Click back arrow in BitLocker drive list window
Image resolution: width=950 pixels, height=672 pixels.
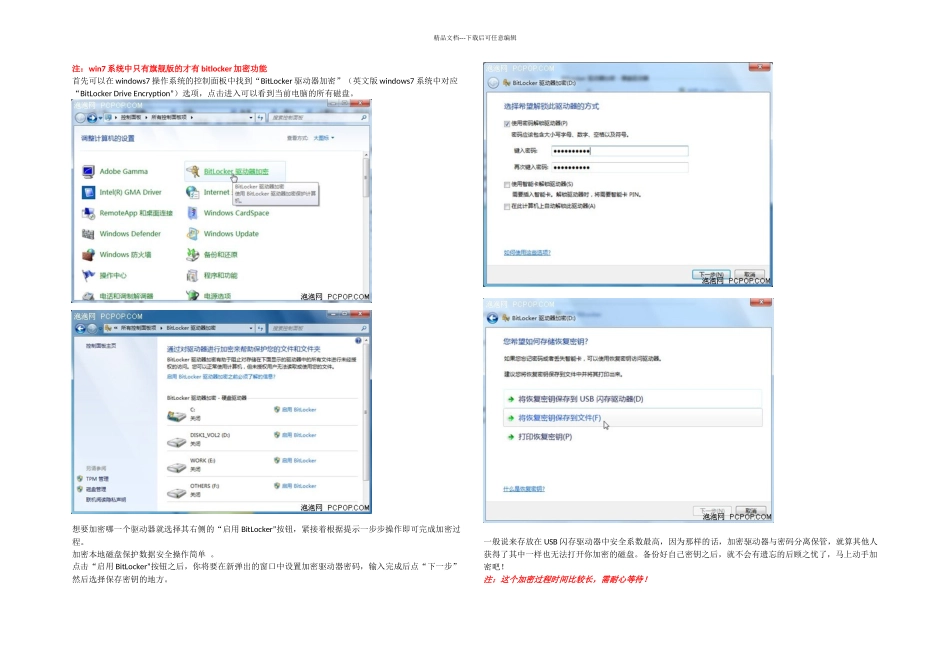[80, 328]
